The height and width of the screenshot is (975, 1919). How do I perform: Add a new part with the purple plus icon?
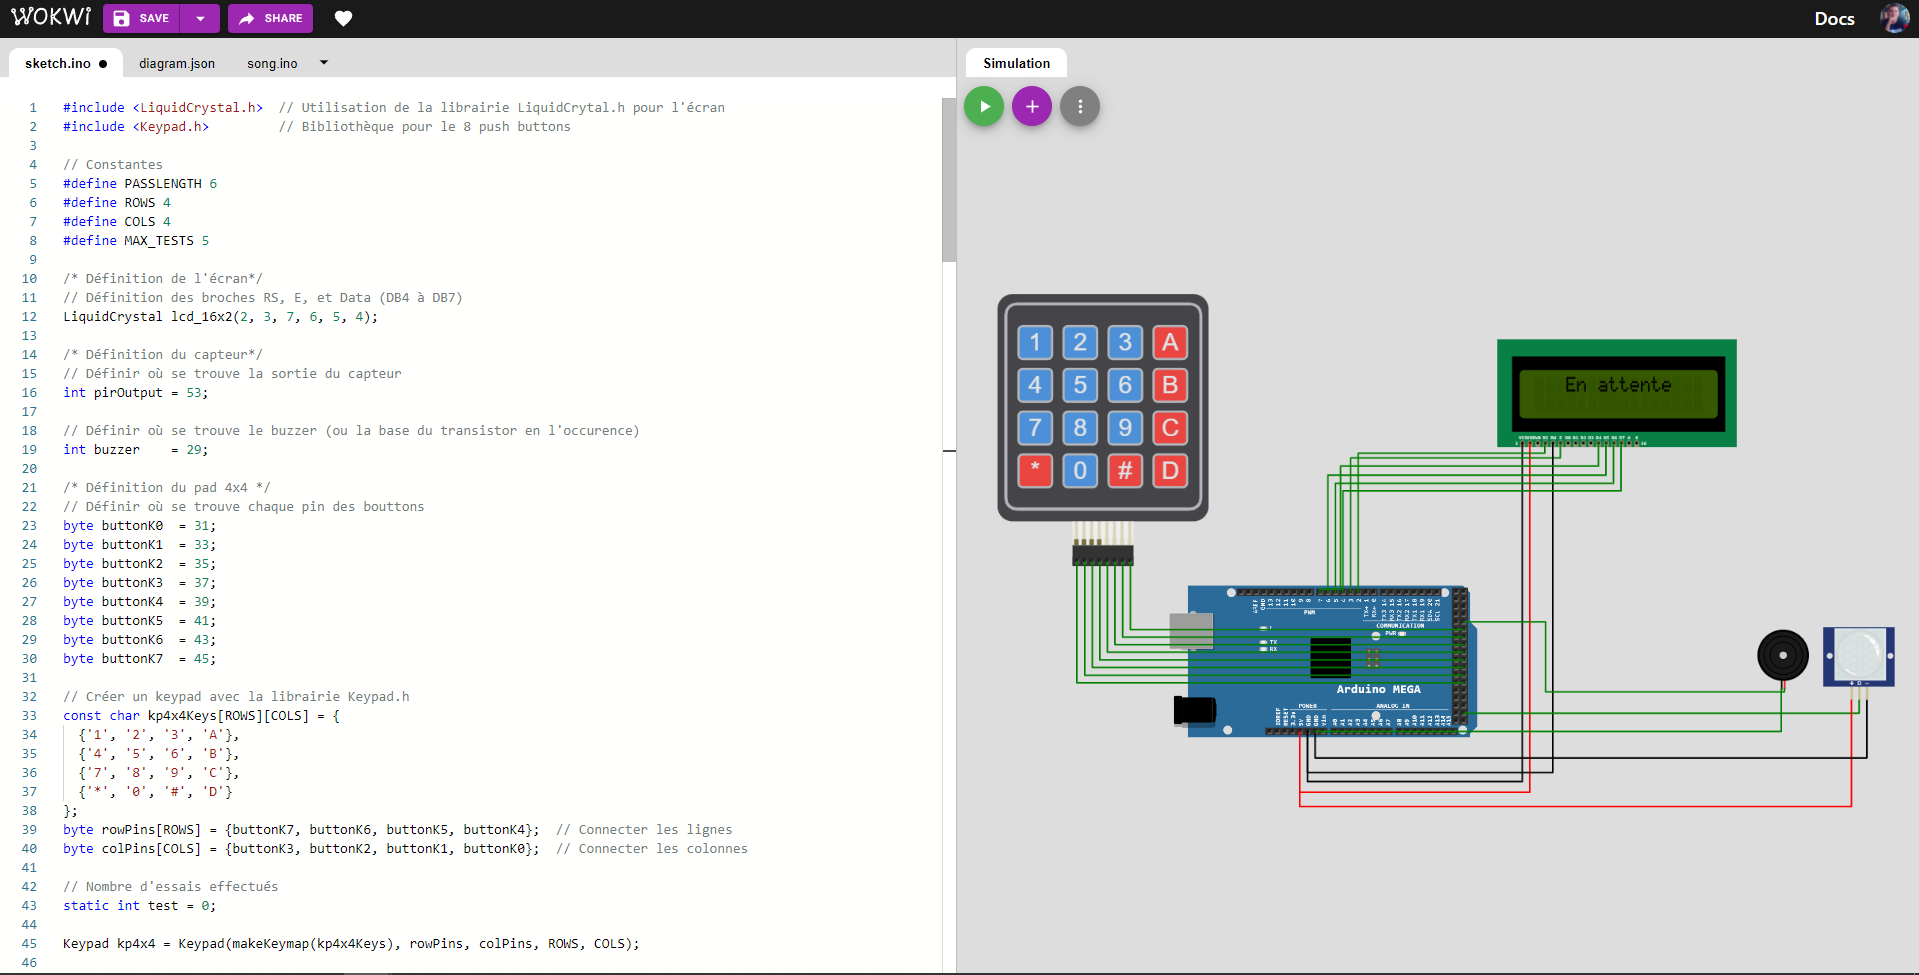(1031, 106)
